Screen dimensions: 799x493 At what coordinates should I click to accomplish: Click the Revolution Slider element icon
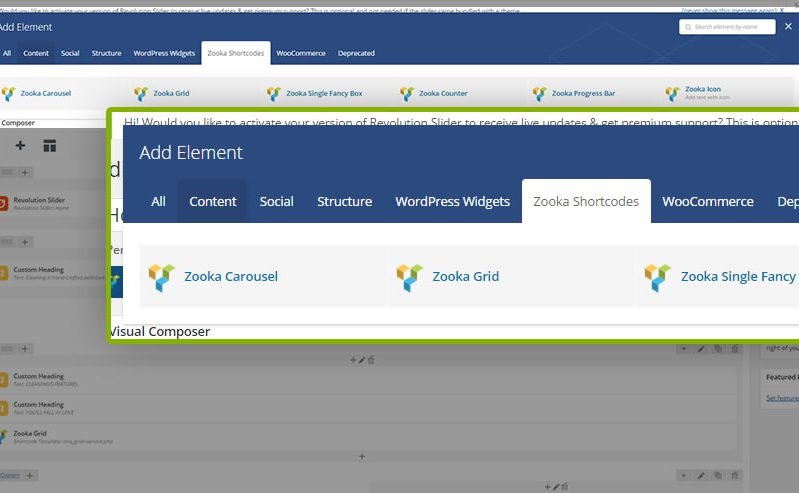[x=3, y=203]
